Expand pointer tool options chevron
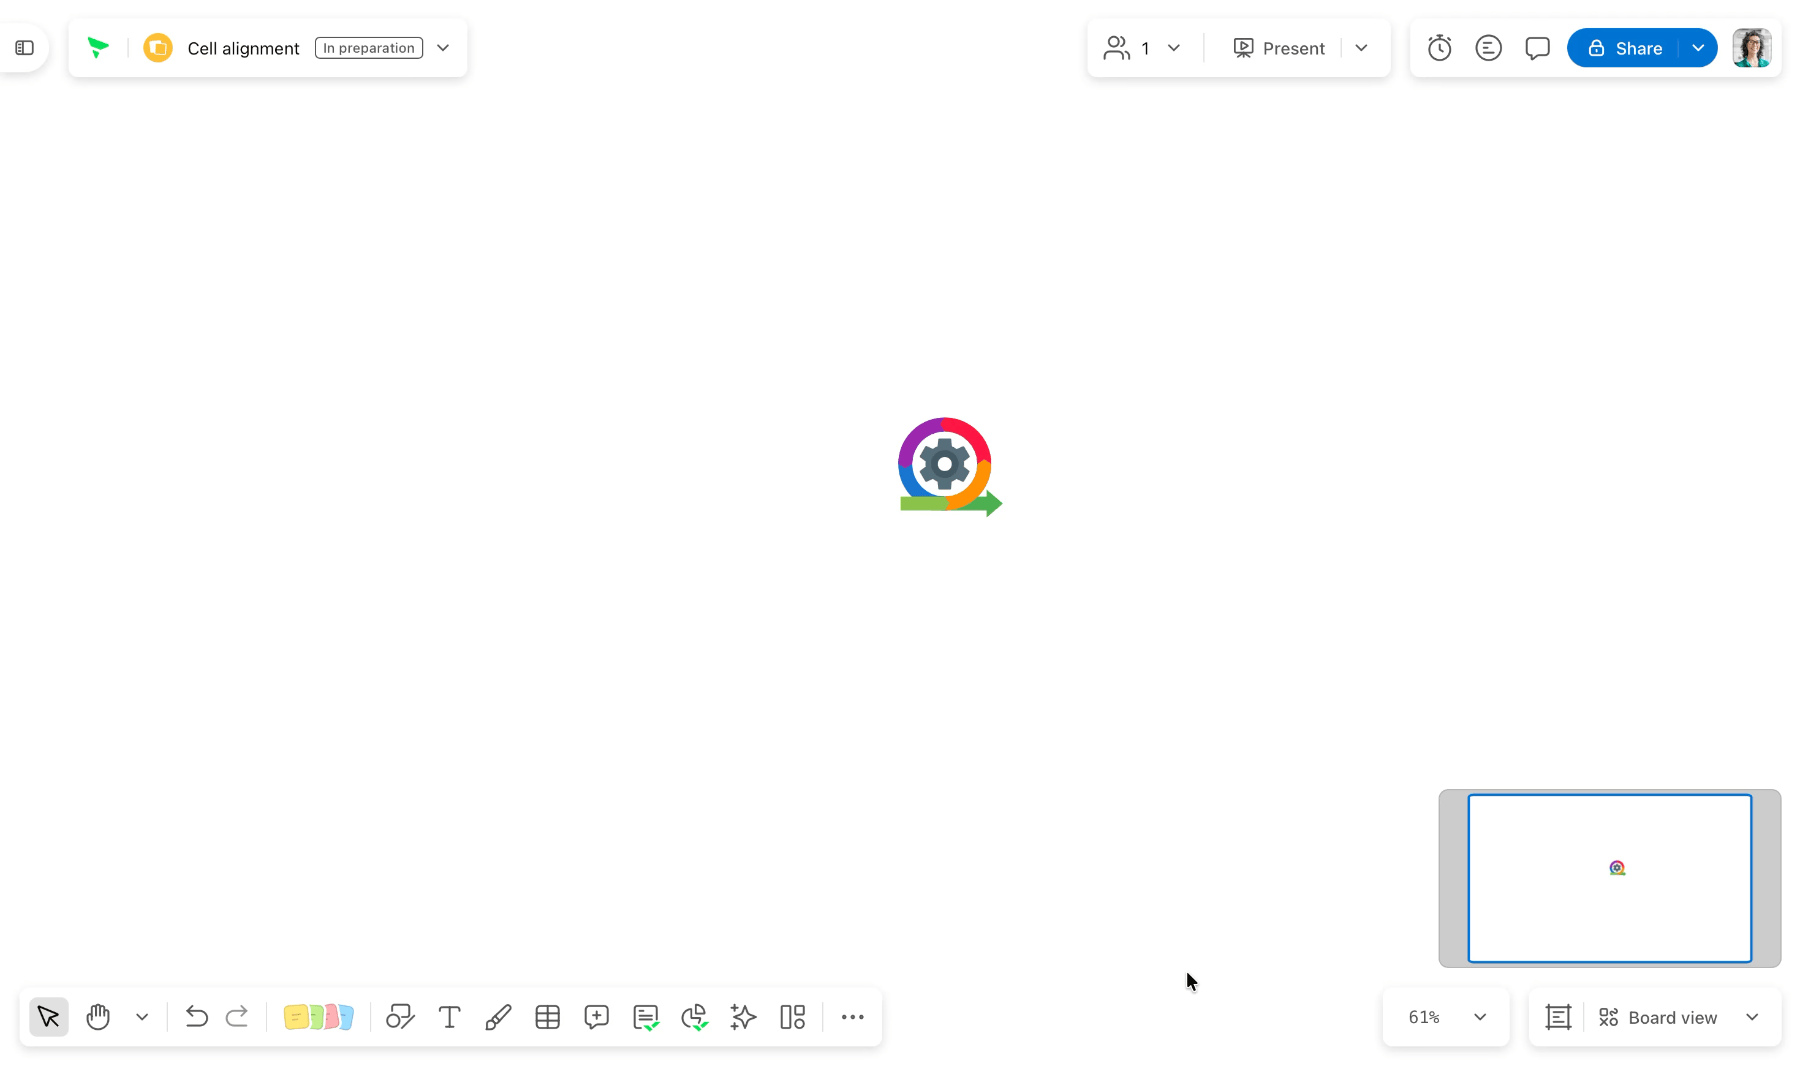The width and height of the screenshot is (1800, 1066). point(142,1017)
